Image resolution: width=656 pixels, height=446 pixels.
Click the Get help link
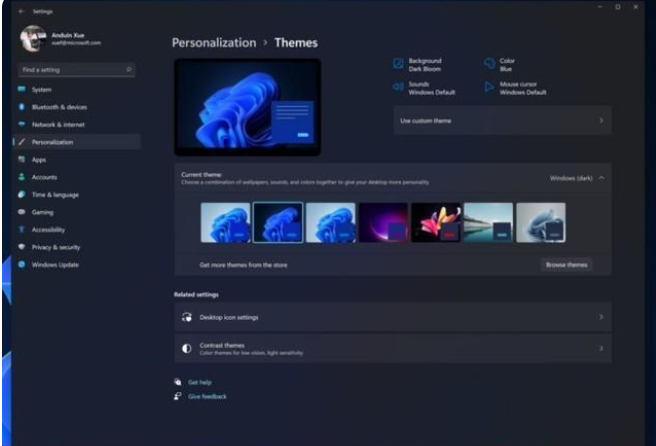pos(200,382)
